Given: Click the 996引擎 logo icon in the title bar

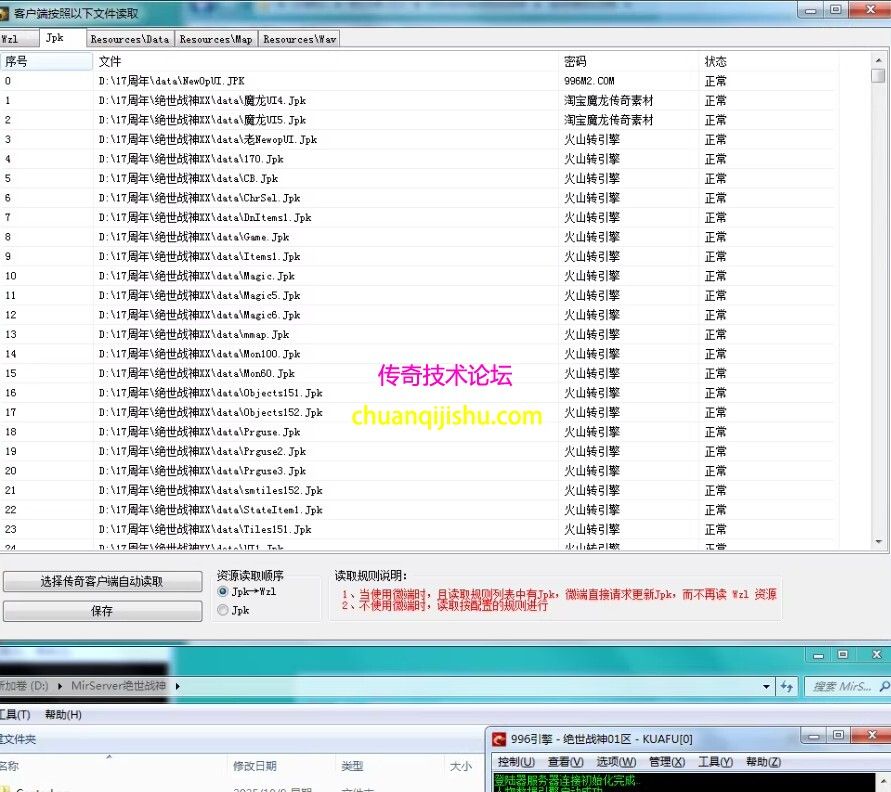Looking at the screenshot, I should pos(497,740).
